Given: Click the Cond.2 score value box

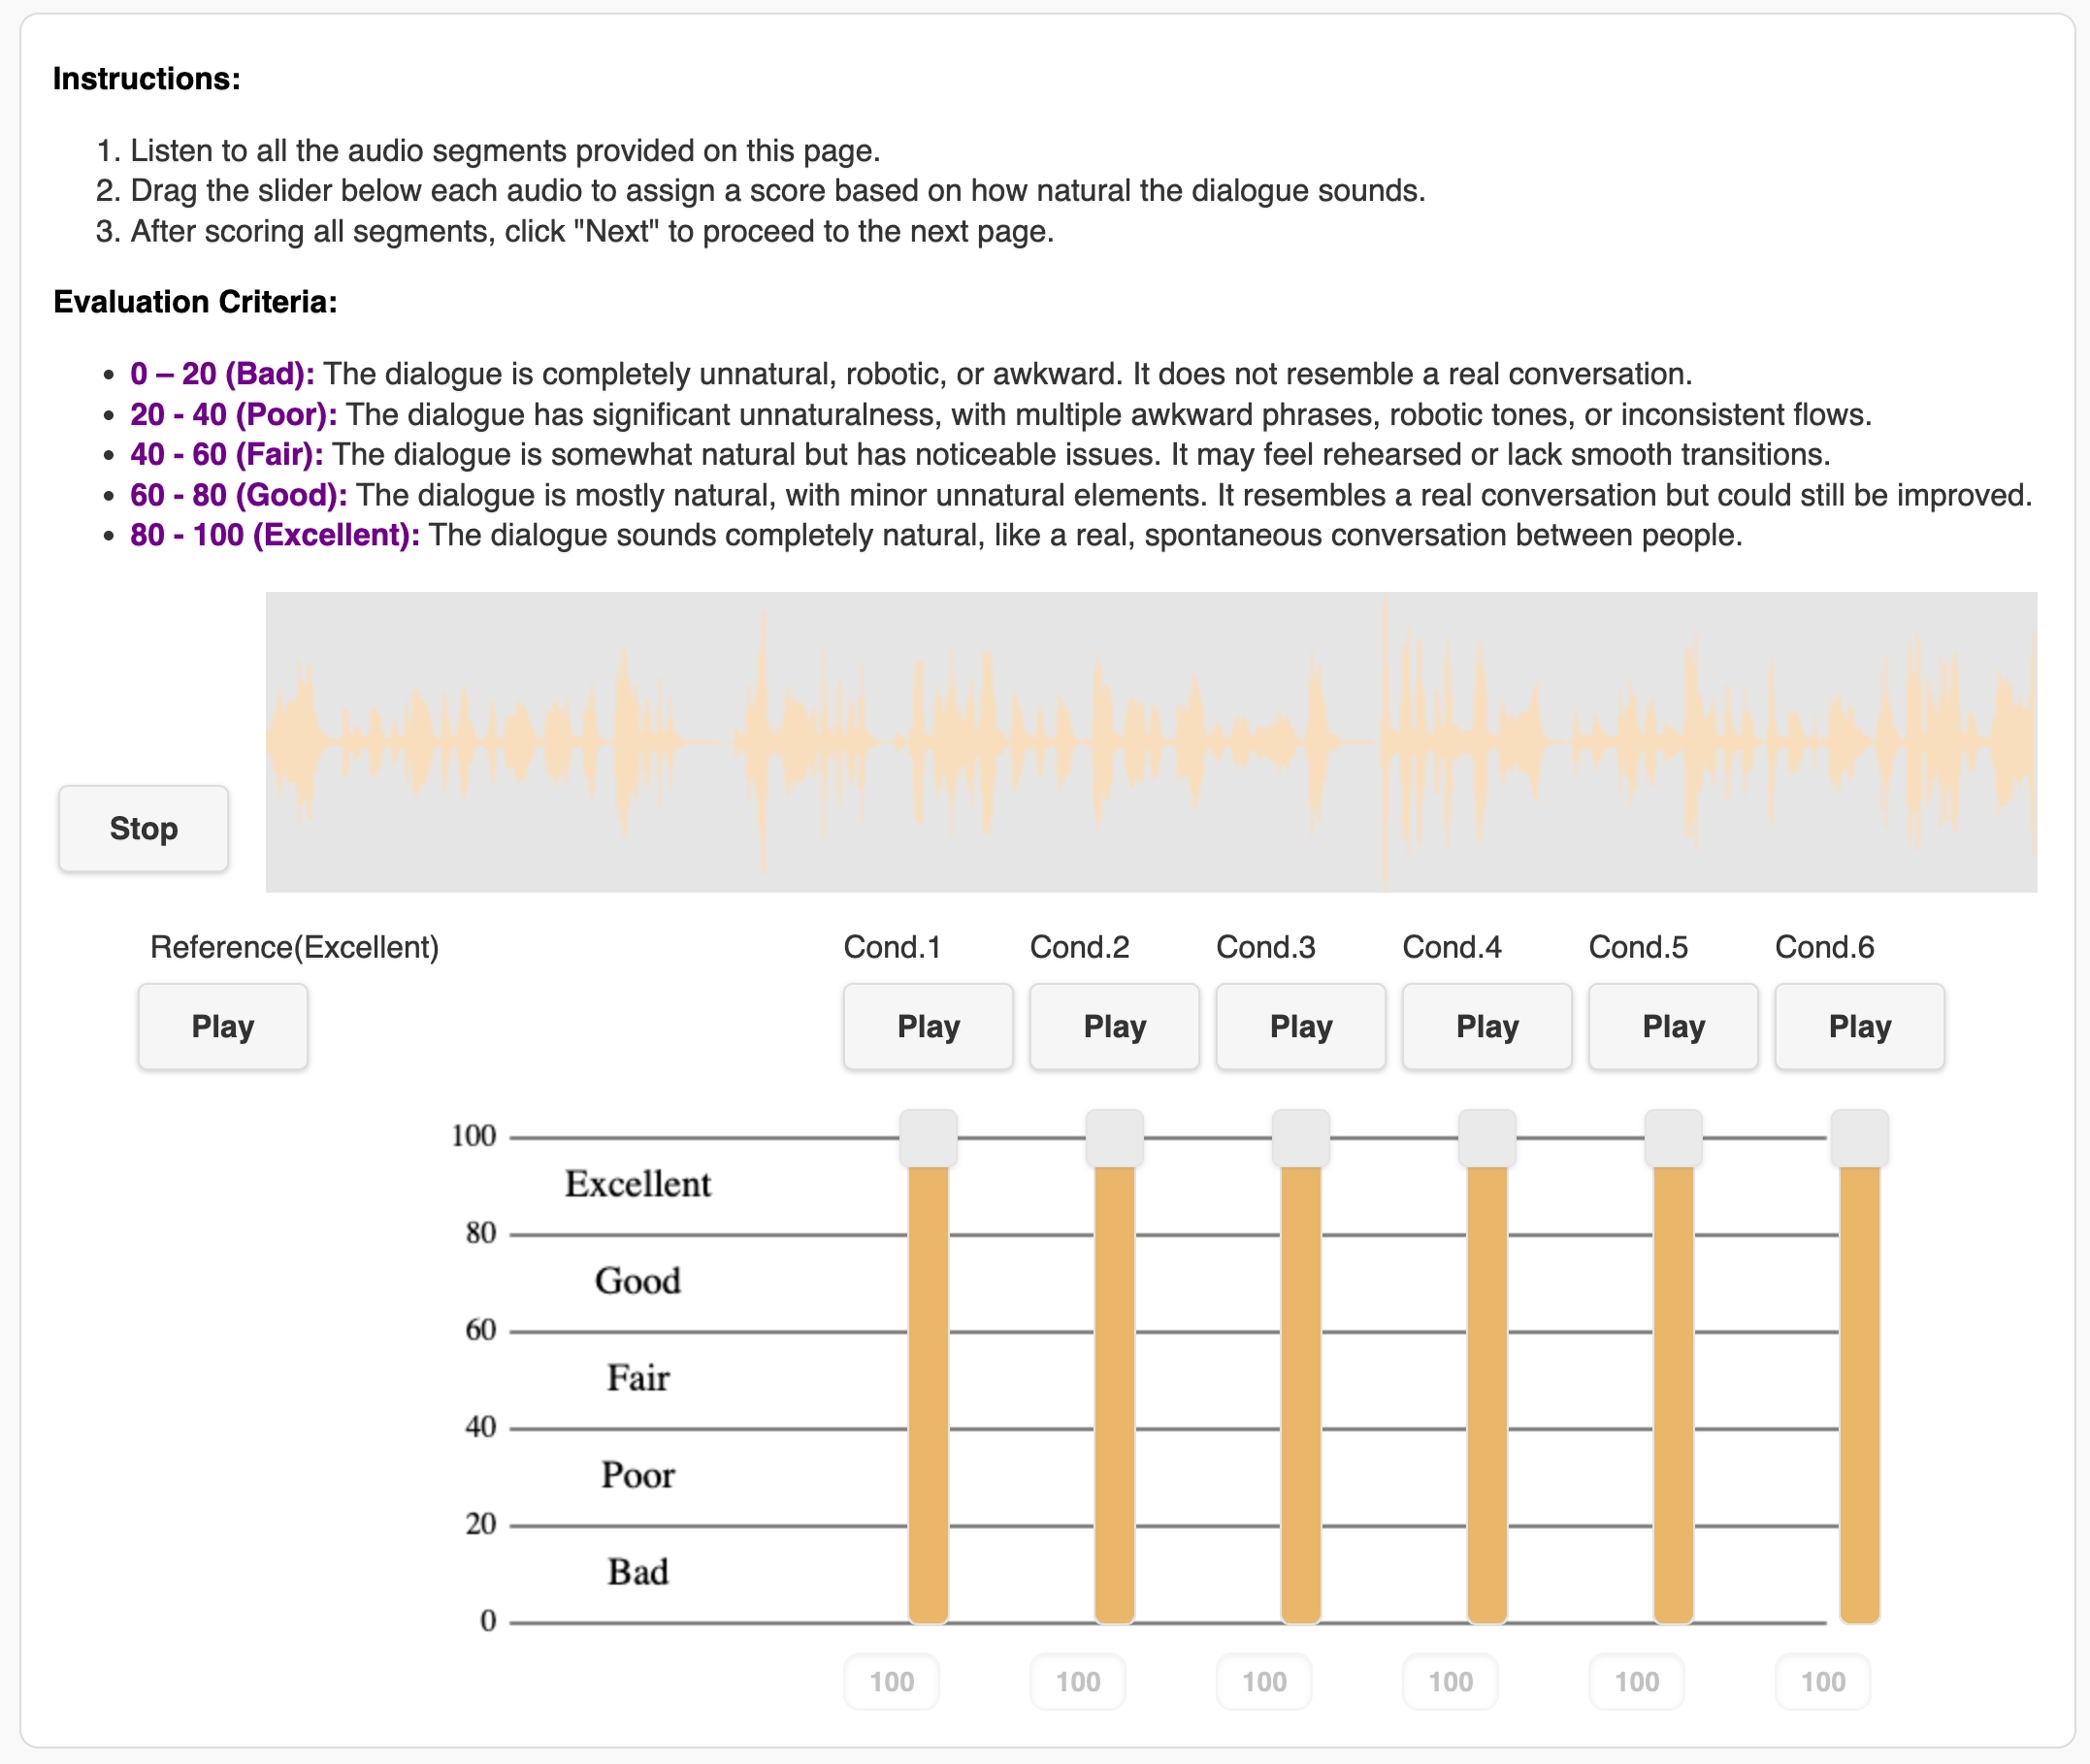Looking at the screenshot, I should [1077, 1682].
